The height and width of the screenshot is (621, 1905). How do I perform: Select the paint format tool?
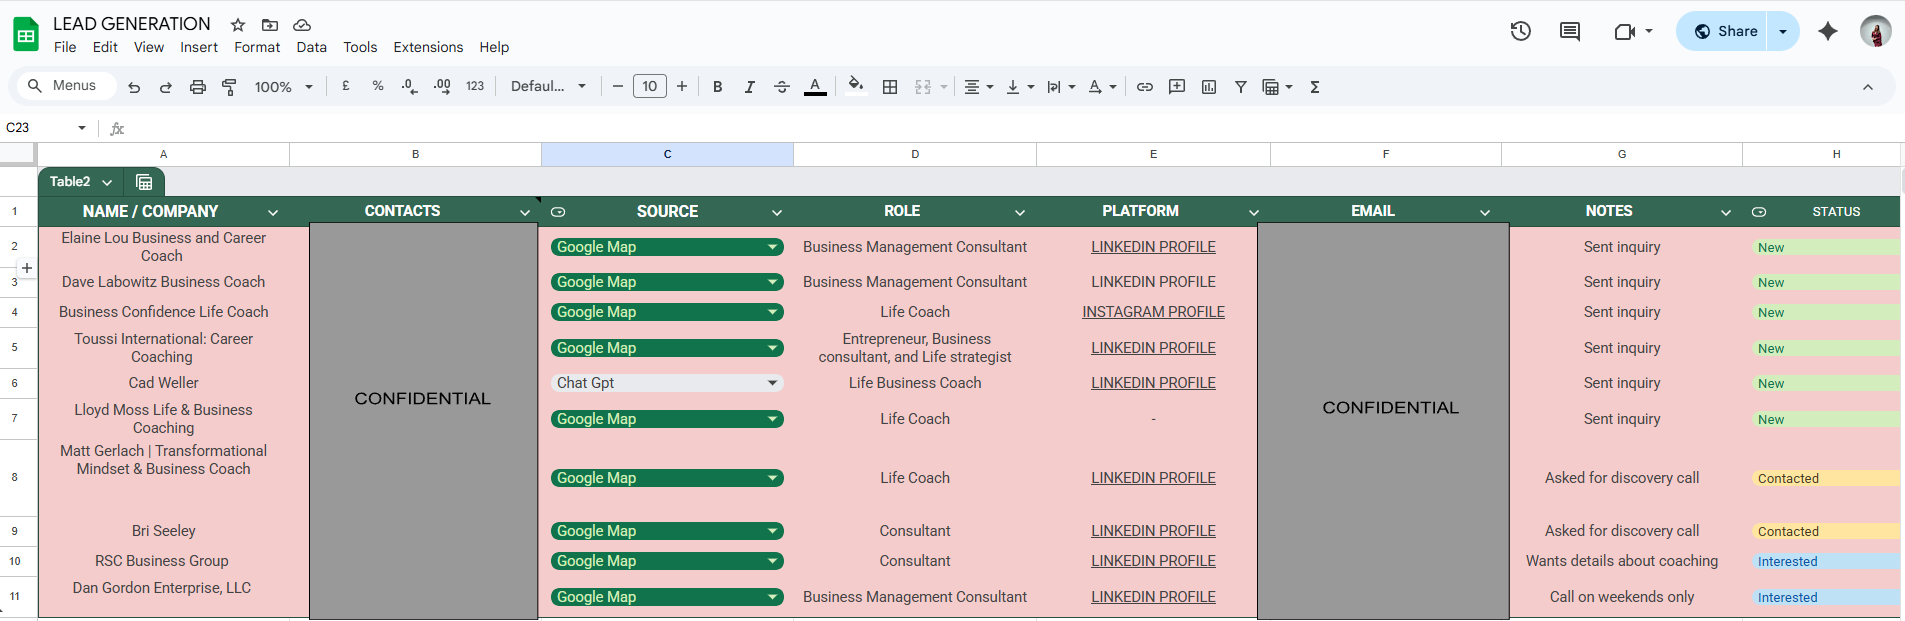229,87
